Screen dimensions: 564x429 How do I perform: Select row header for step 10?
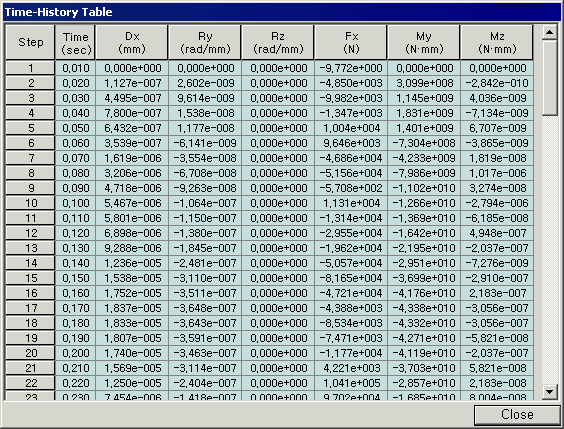[30, 203]
